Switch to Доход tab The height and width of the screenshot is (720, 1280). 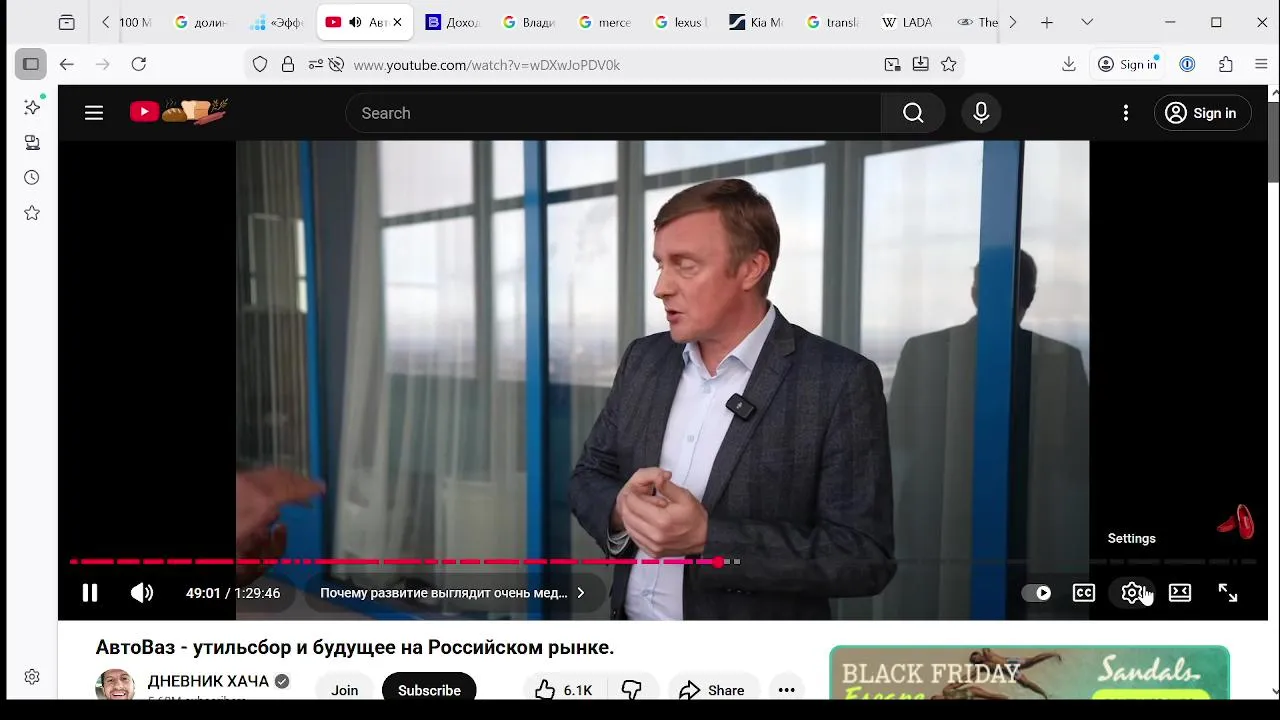click(x=452, y=22)
